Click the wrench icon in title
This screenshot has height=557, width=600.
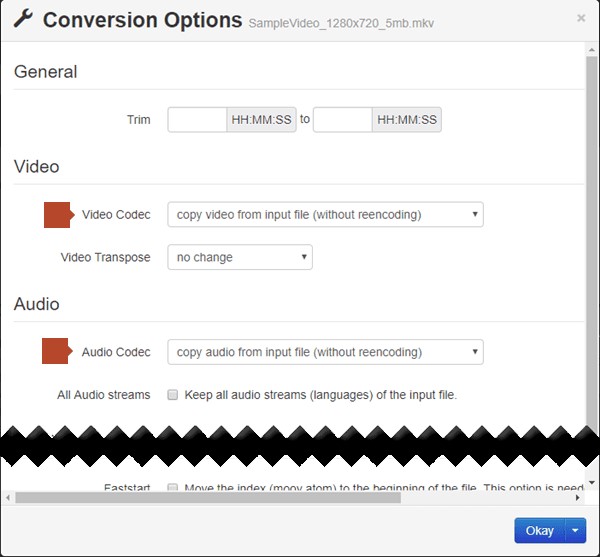[x=23, y=19]
